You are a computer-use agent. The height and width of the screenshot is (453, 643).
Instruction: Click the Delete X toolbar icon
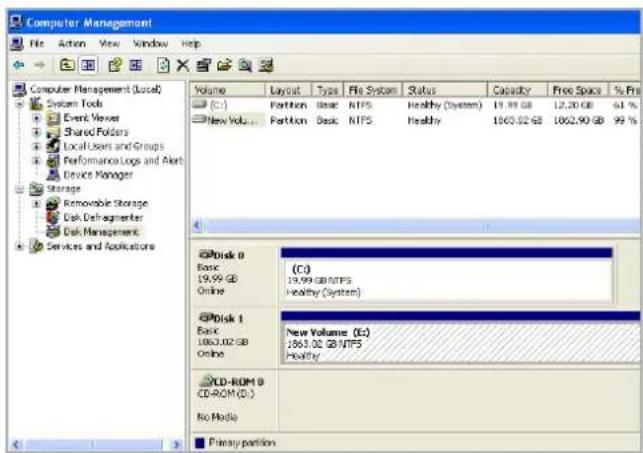point(183,65)
